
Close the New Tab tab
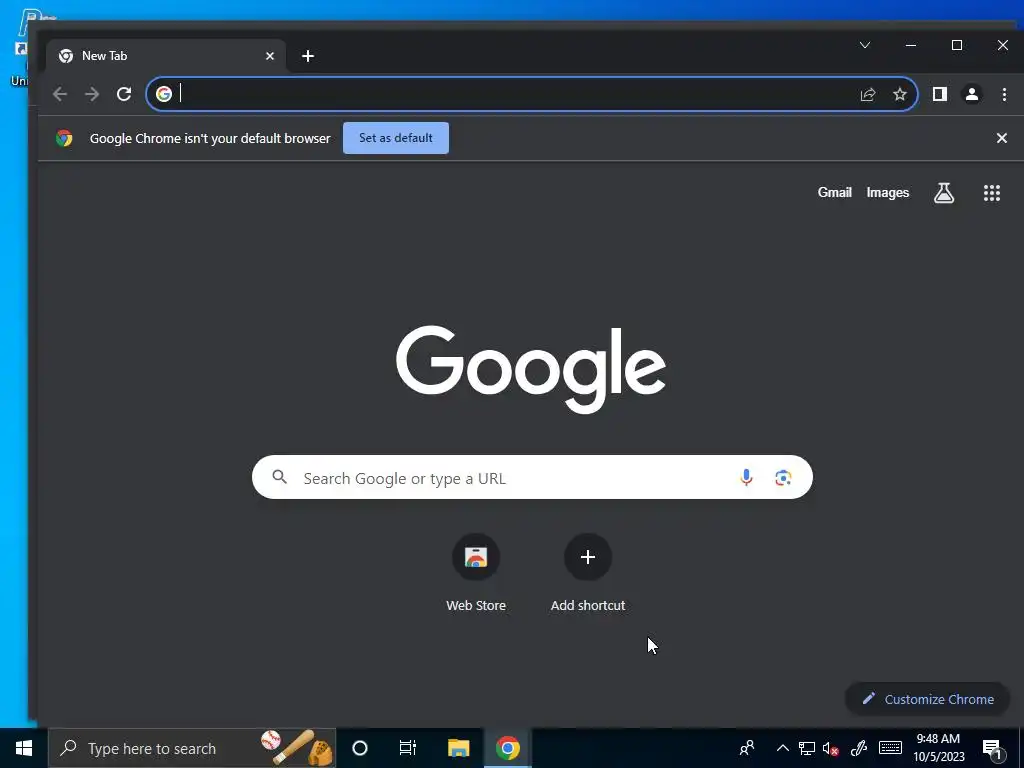tap(270, 56)
